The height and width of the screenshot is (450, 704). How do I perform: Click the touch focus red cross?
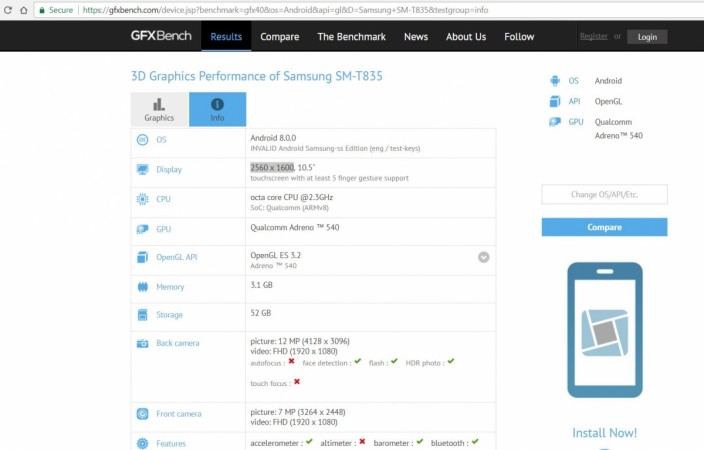[x=297, y=382]
